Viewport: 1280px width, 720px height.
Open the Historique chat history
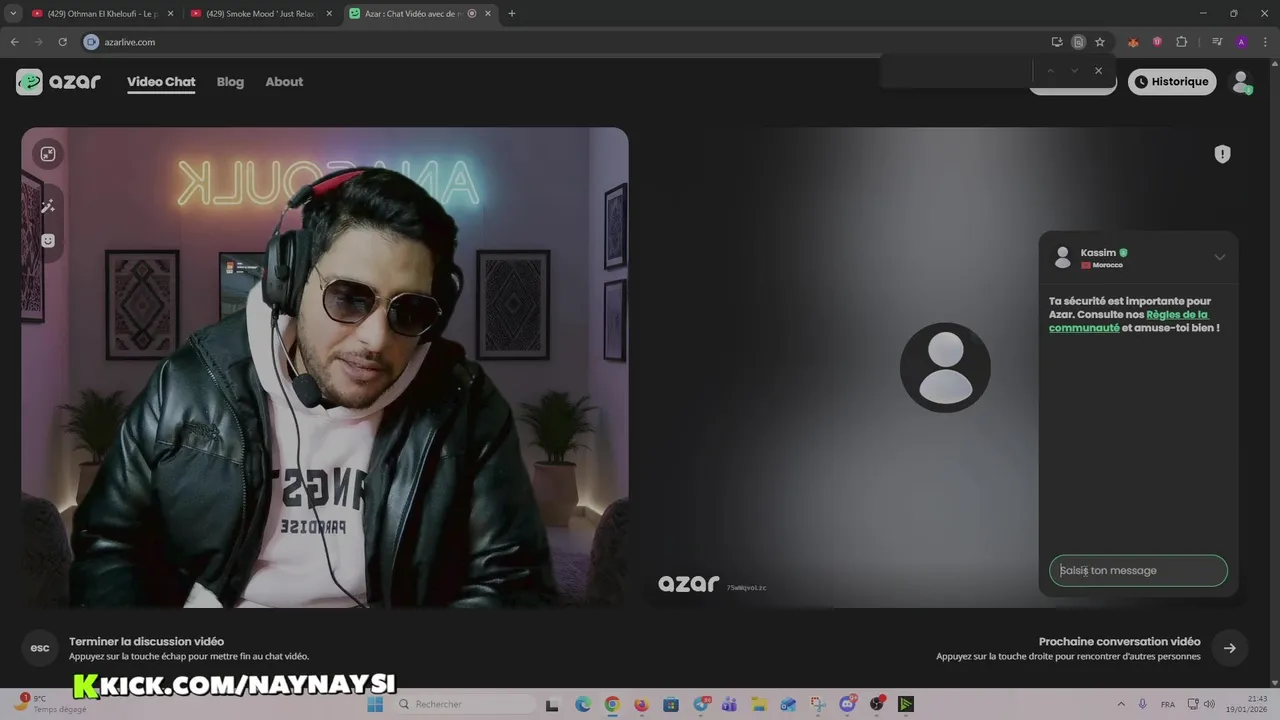coord(1172,82)
